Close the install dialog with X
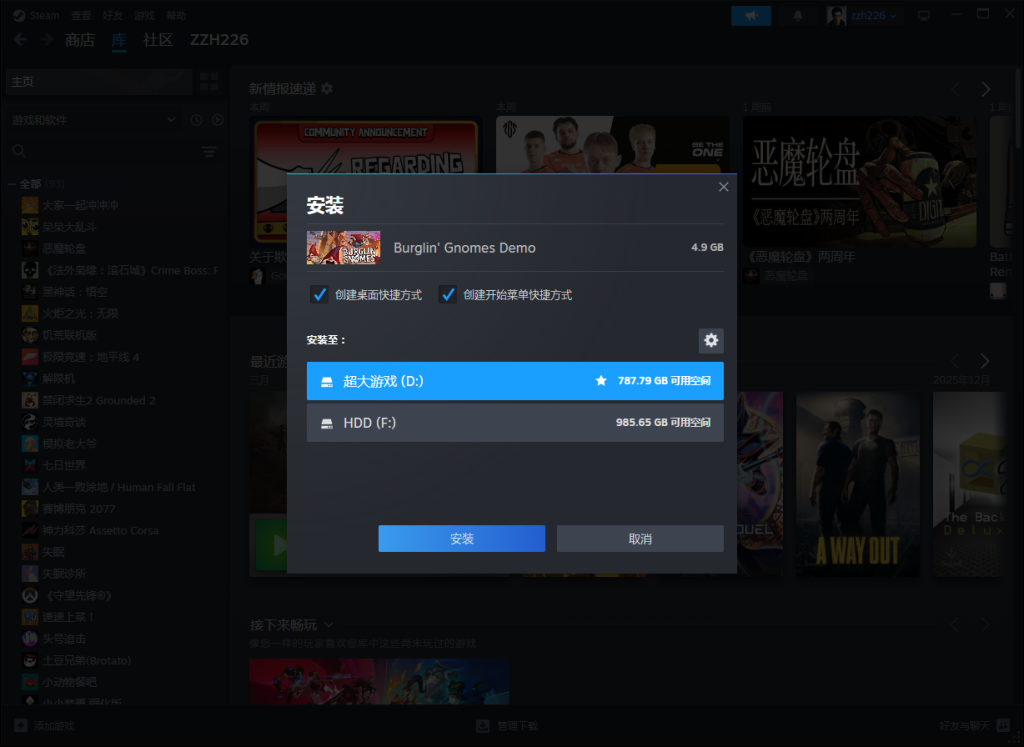Viewport: 1024px width, 747px height. coord(723,187)
